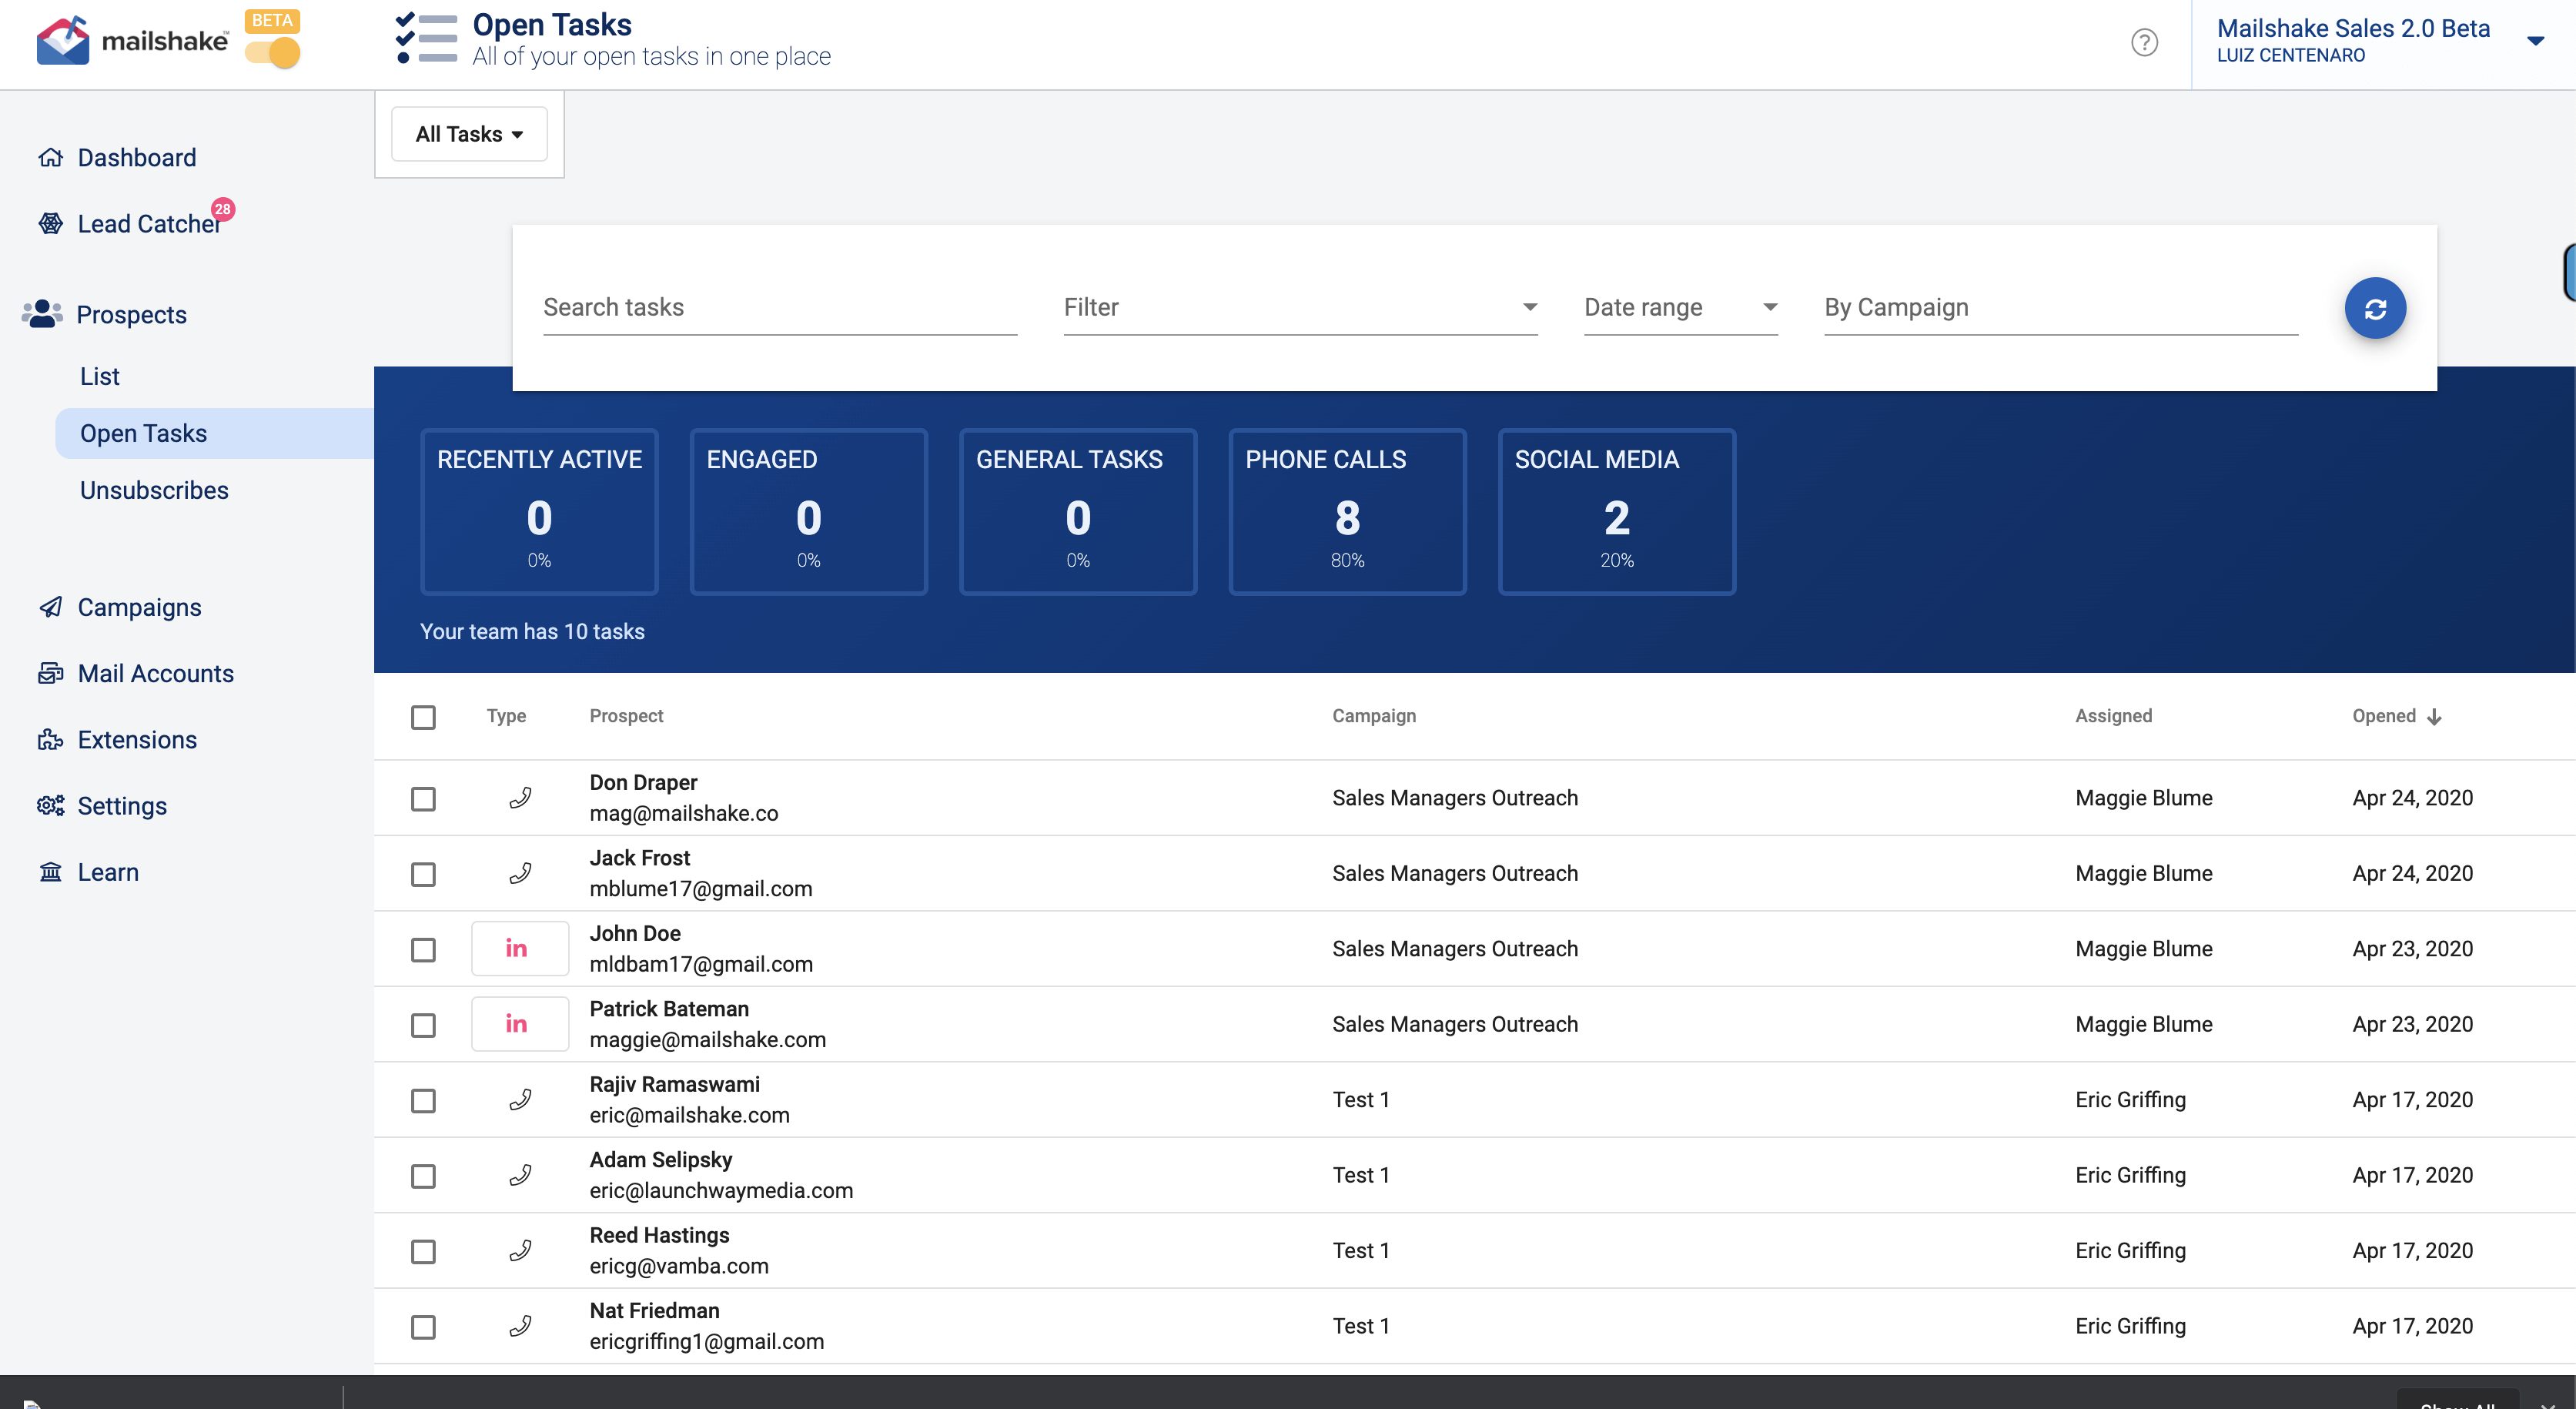Click the Search tasks field

point(779,308)
